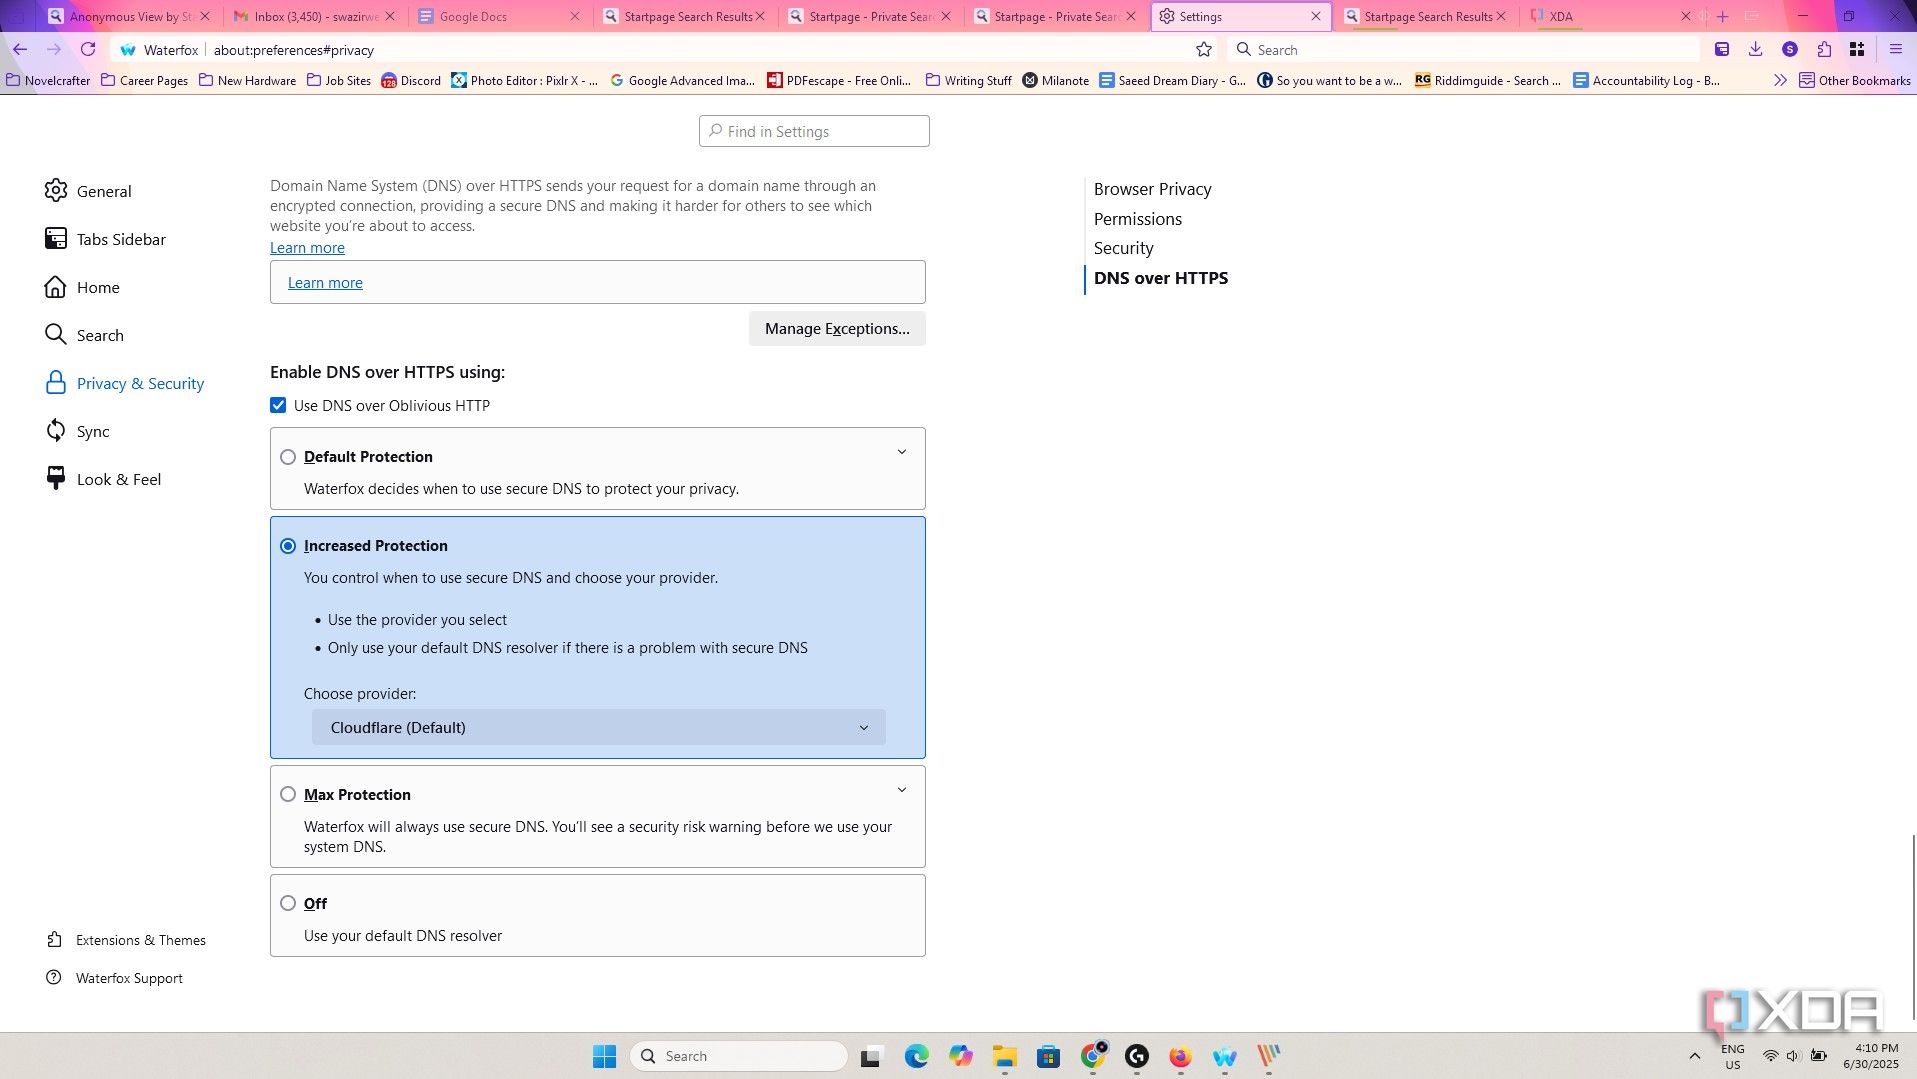Expand the Max Protection details chevron
Image resolution: width=1917 pixels, height=1079 pixels.
pyautogui.click(x=901, y=790)
